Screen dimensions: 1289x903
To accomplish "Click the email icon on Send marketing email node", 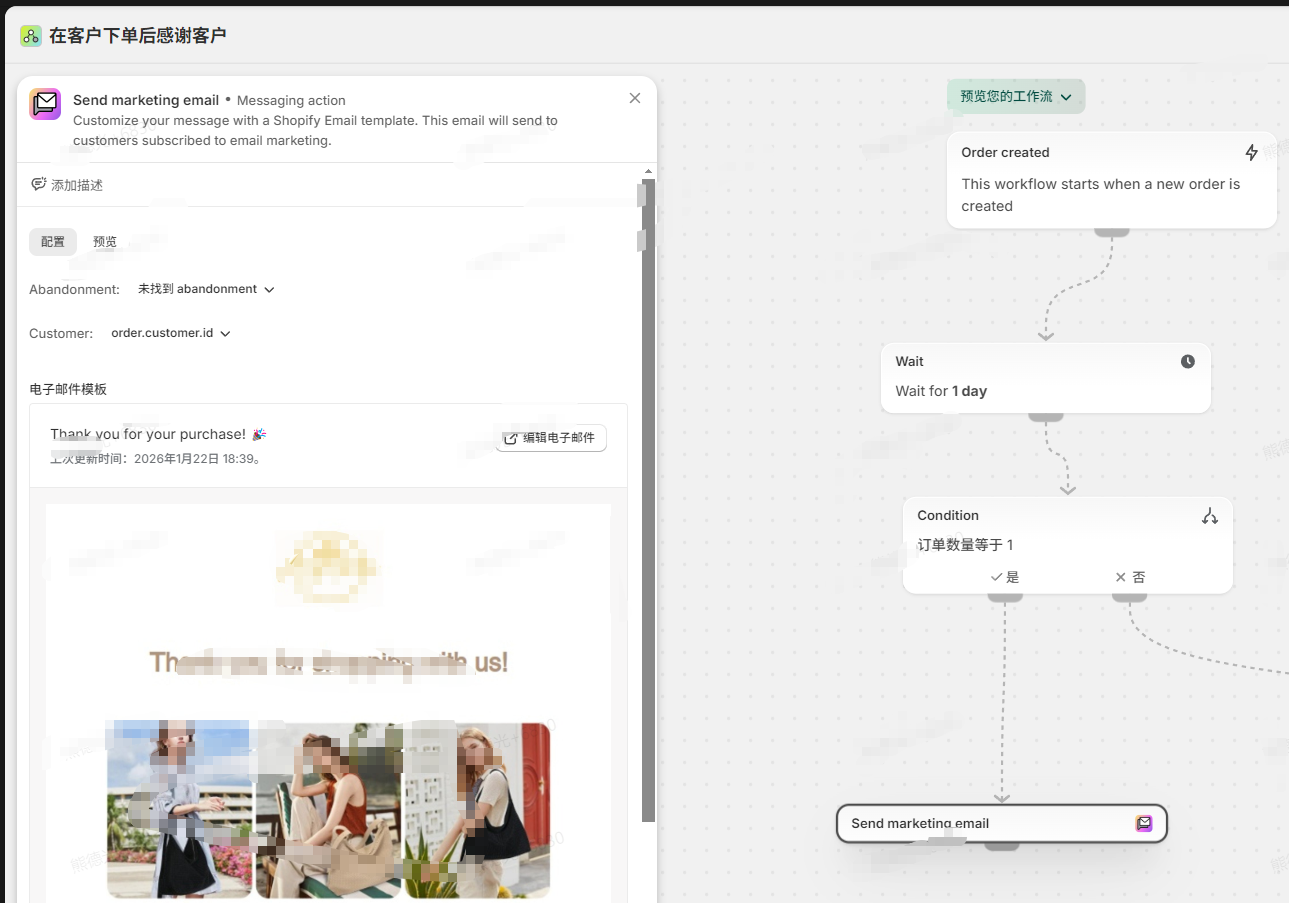I will click(x=1144, y=823).
